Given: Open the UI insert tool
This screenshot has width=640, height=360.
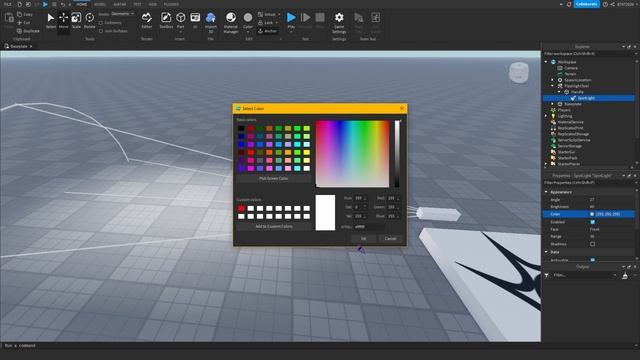Looking at the screenshot, I should (x=195, y=20).
